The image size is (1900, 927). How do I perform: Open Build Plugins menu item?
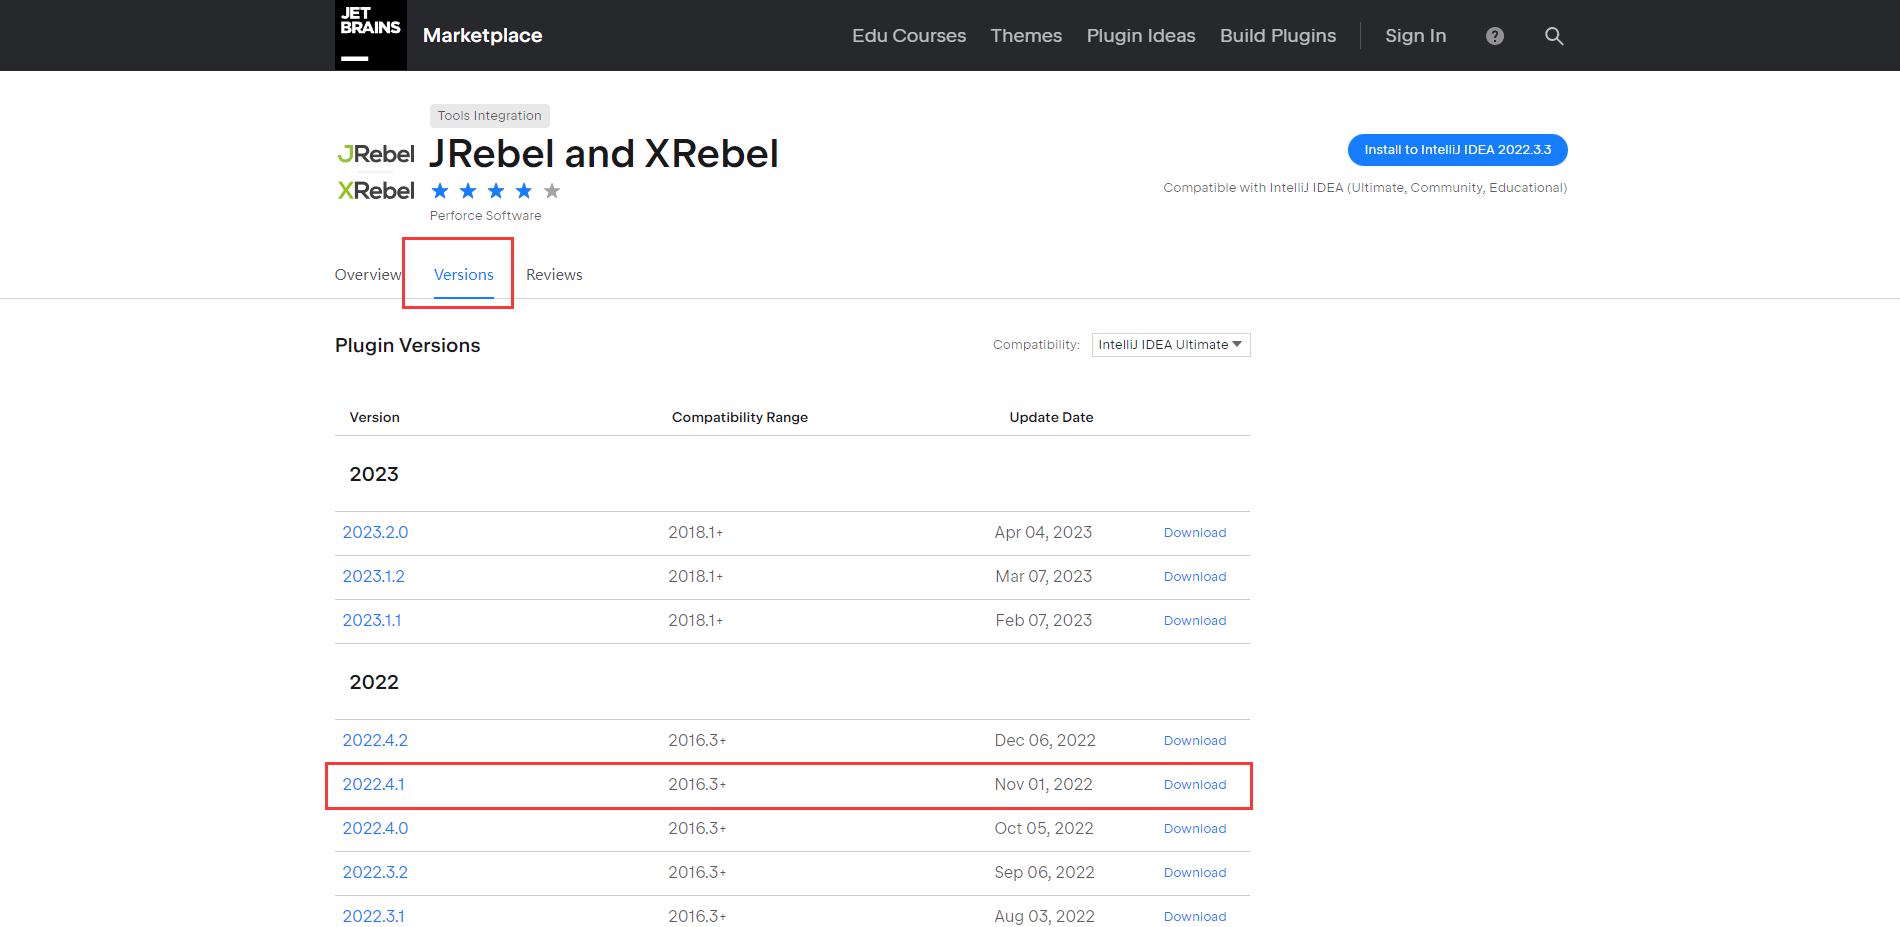click(1278, 36)
